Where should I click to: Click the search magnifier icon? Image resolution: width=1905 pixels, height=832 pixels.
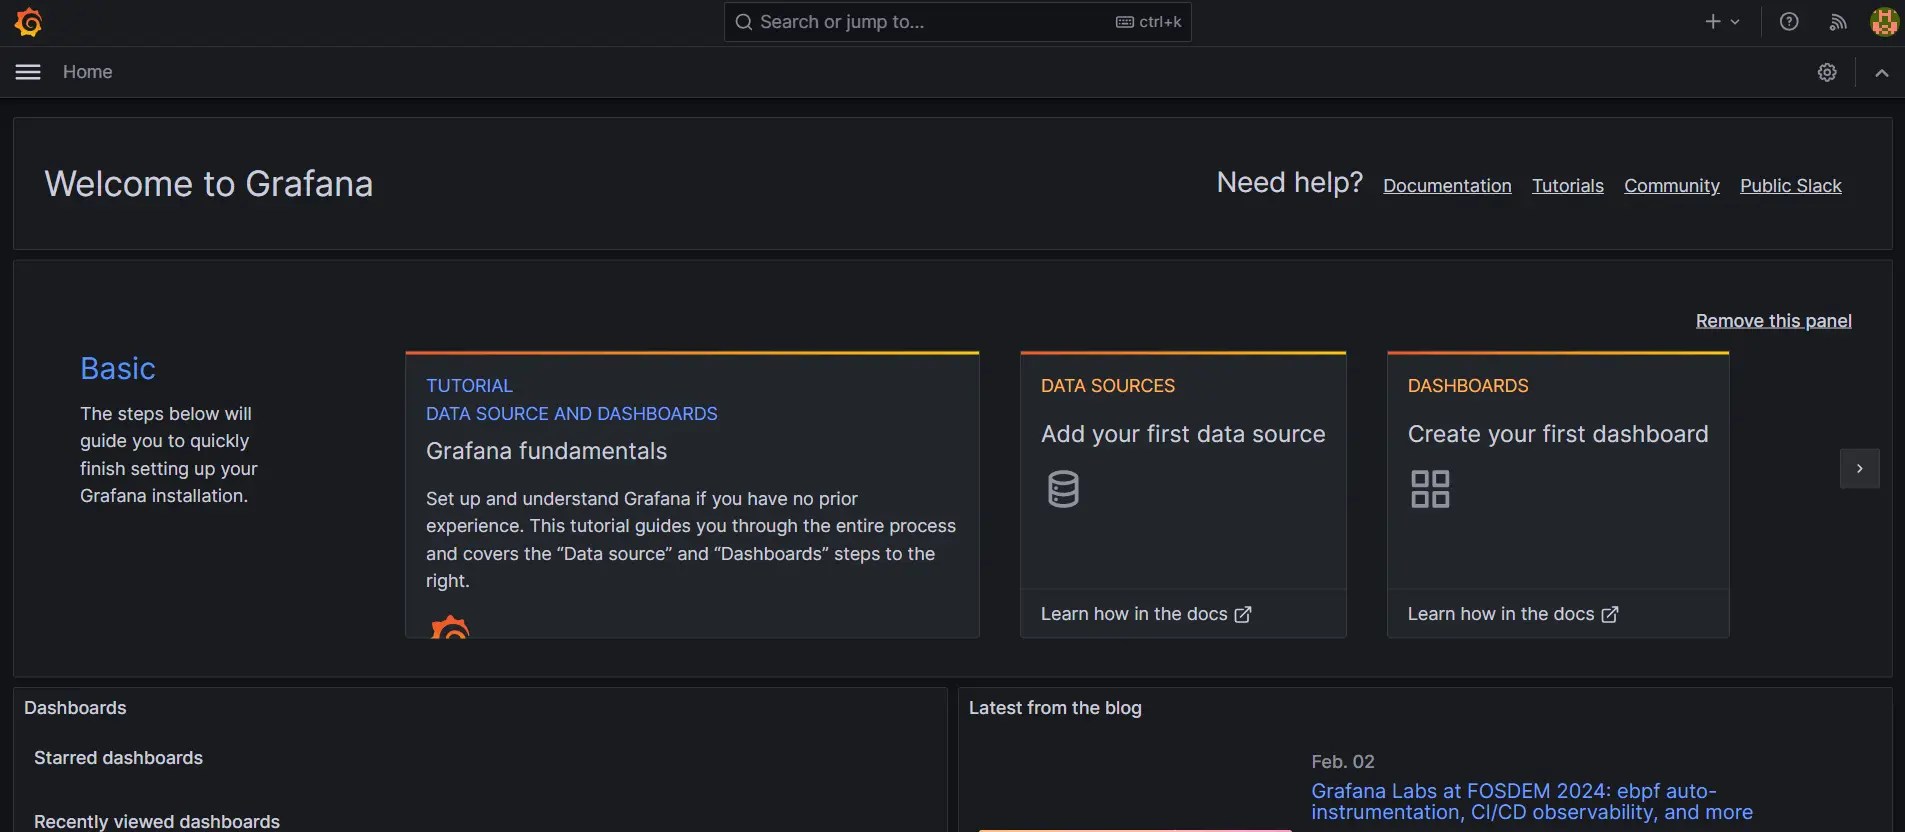click(x=743, y=22)
